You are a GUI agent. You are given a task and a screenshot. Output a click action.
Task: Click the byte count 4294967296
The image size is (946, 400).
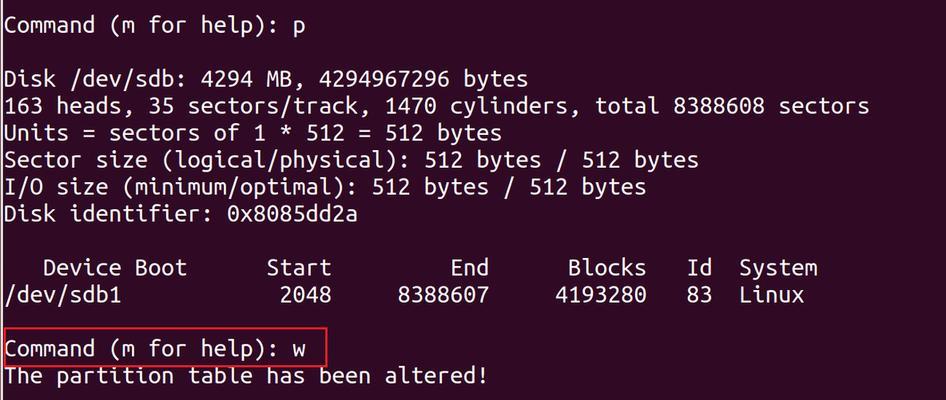[384, 79]
